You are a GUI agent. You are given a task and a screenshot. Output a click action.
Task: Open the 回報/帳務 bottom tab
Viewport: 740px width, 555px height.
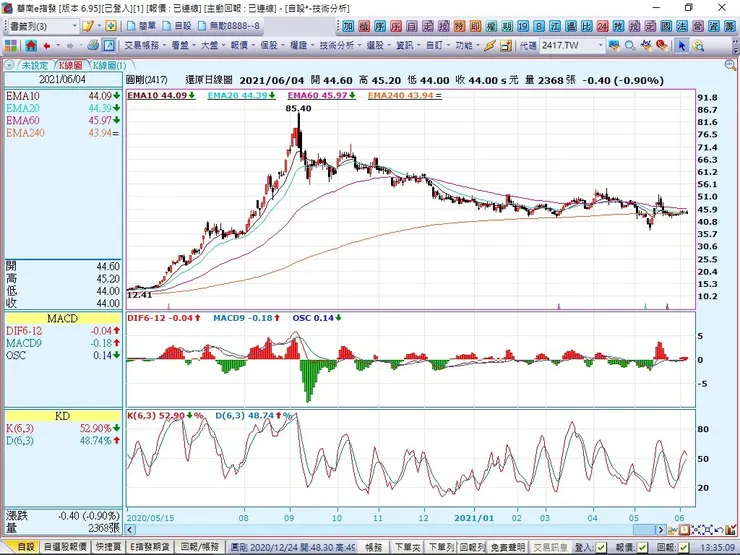[200, 547]
